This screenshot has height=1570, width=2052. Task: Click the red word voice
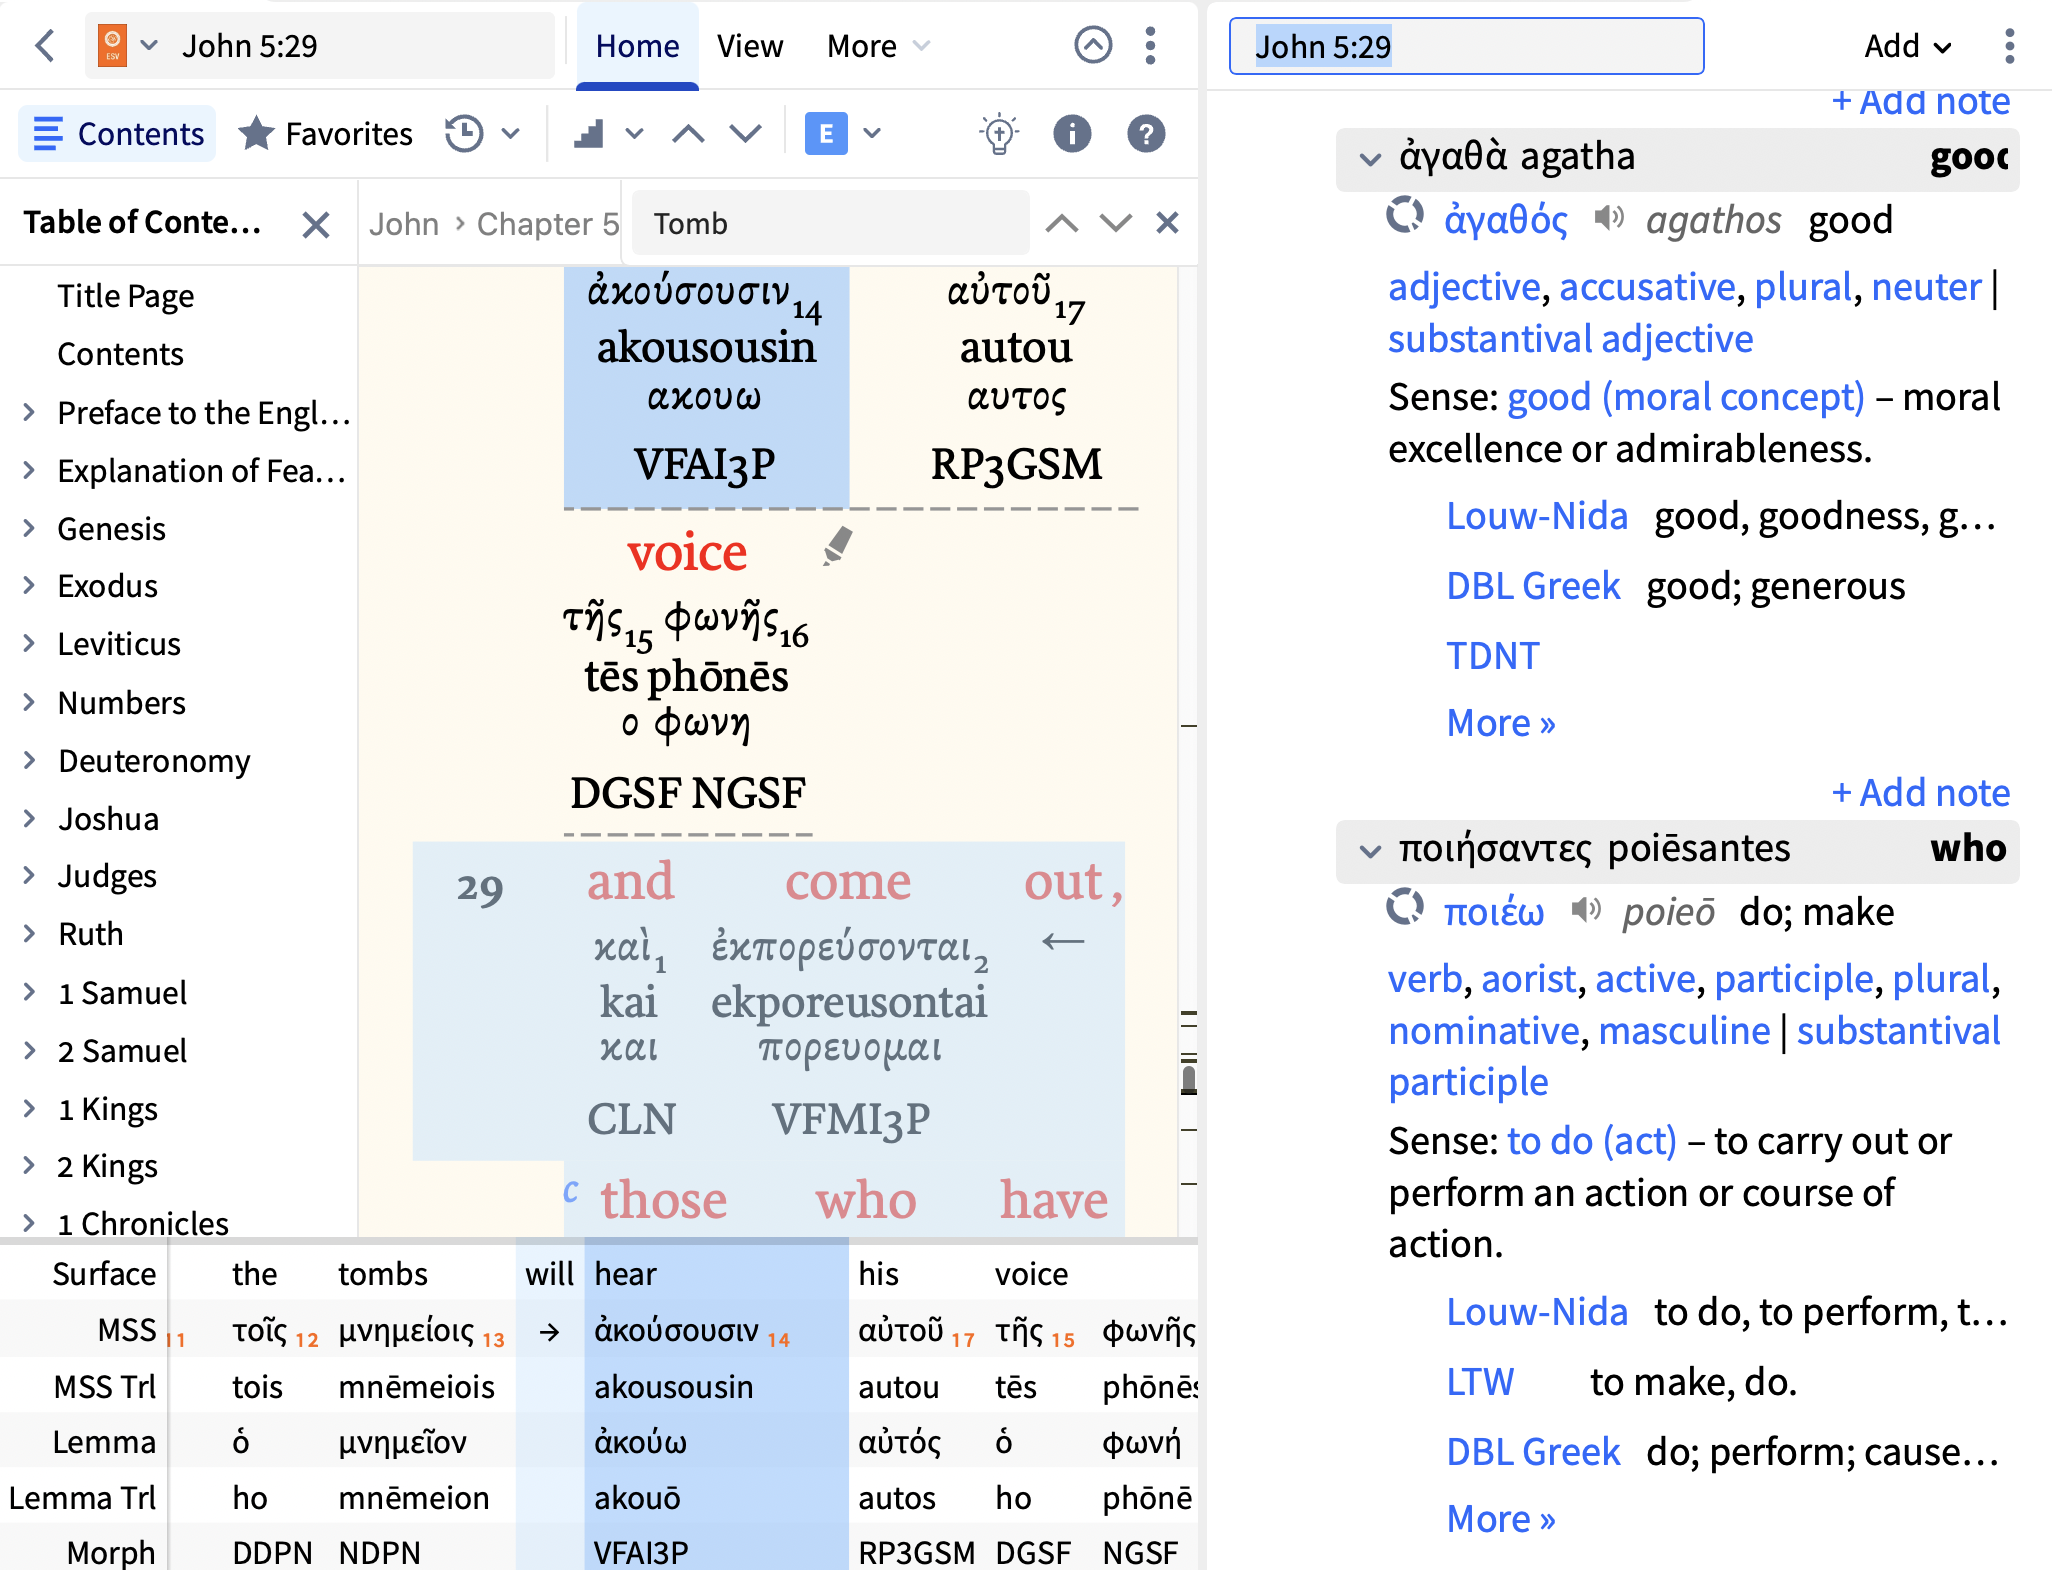click(x=687, y=551)
